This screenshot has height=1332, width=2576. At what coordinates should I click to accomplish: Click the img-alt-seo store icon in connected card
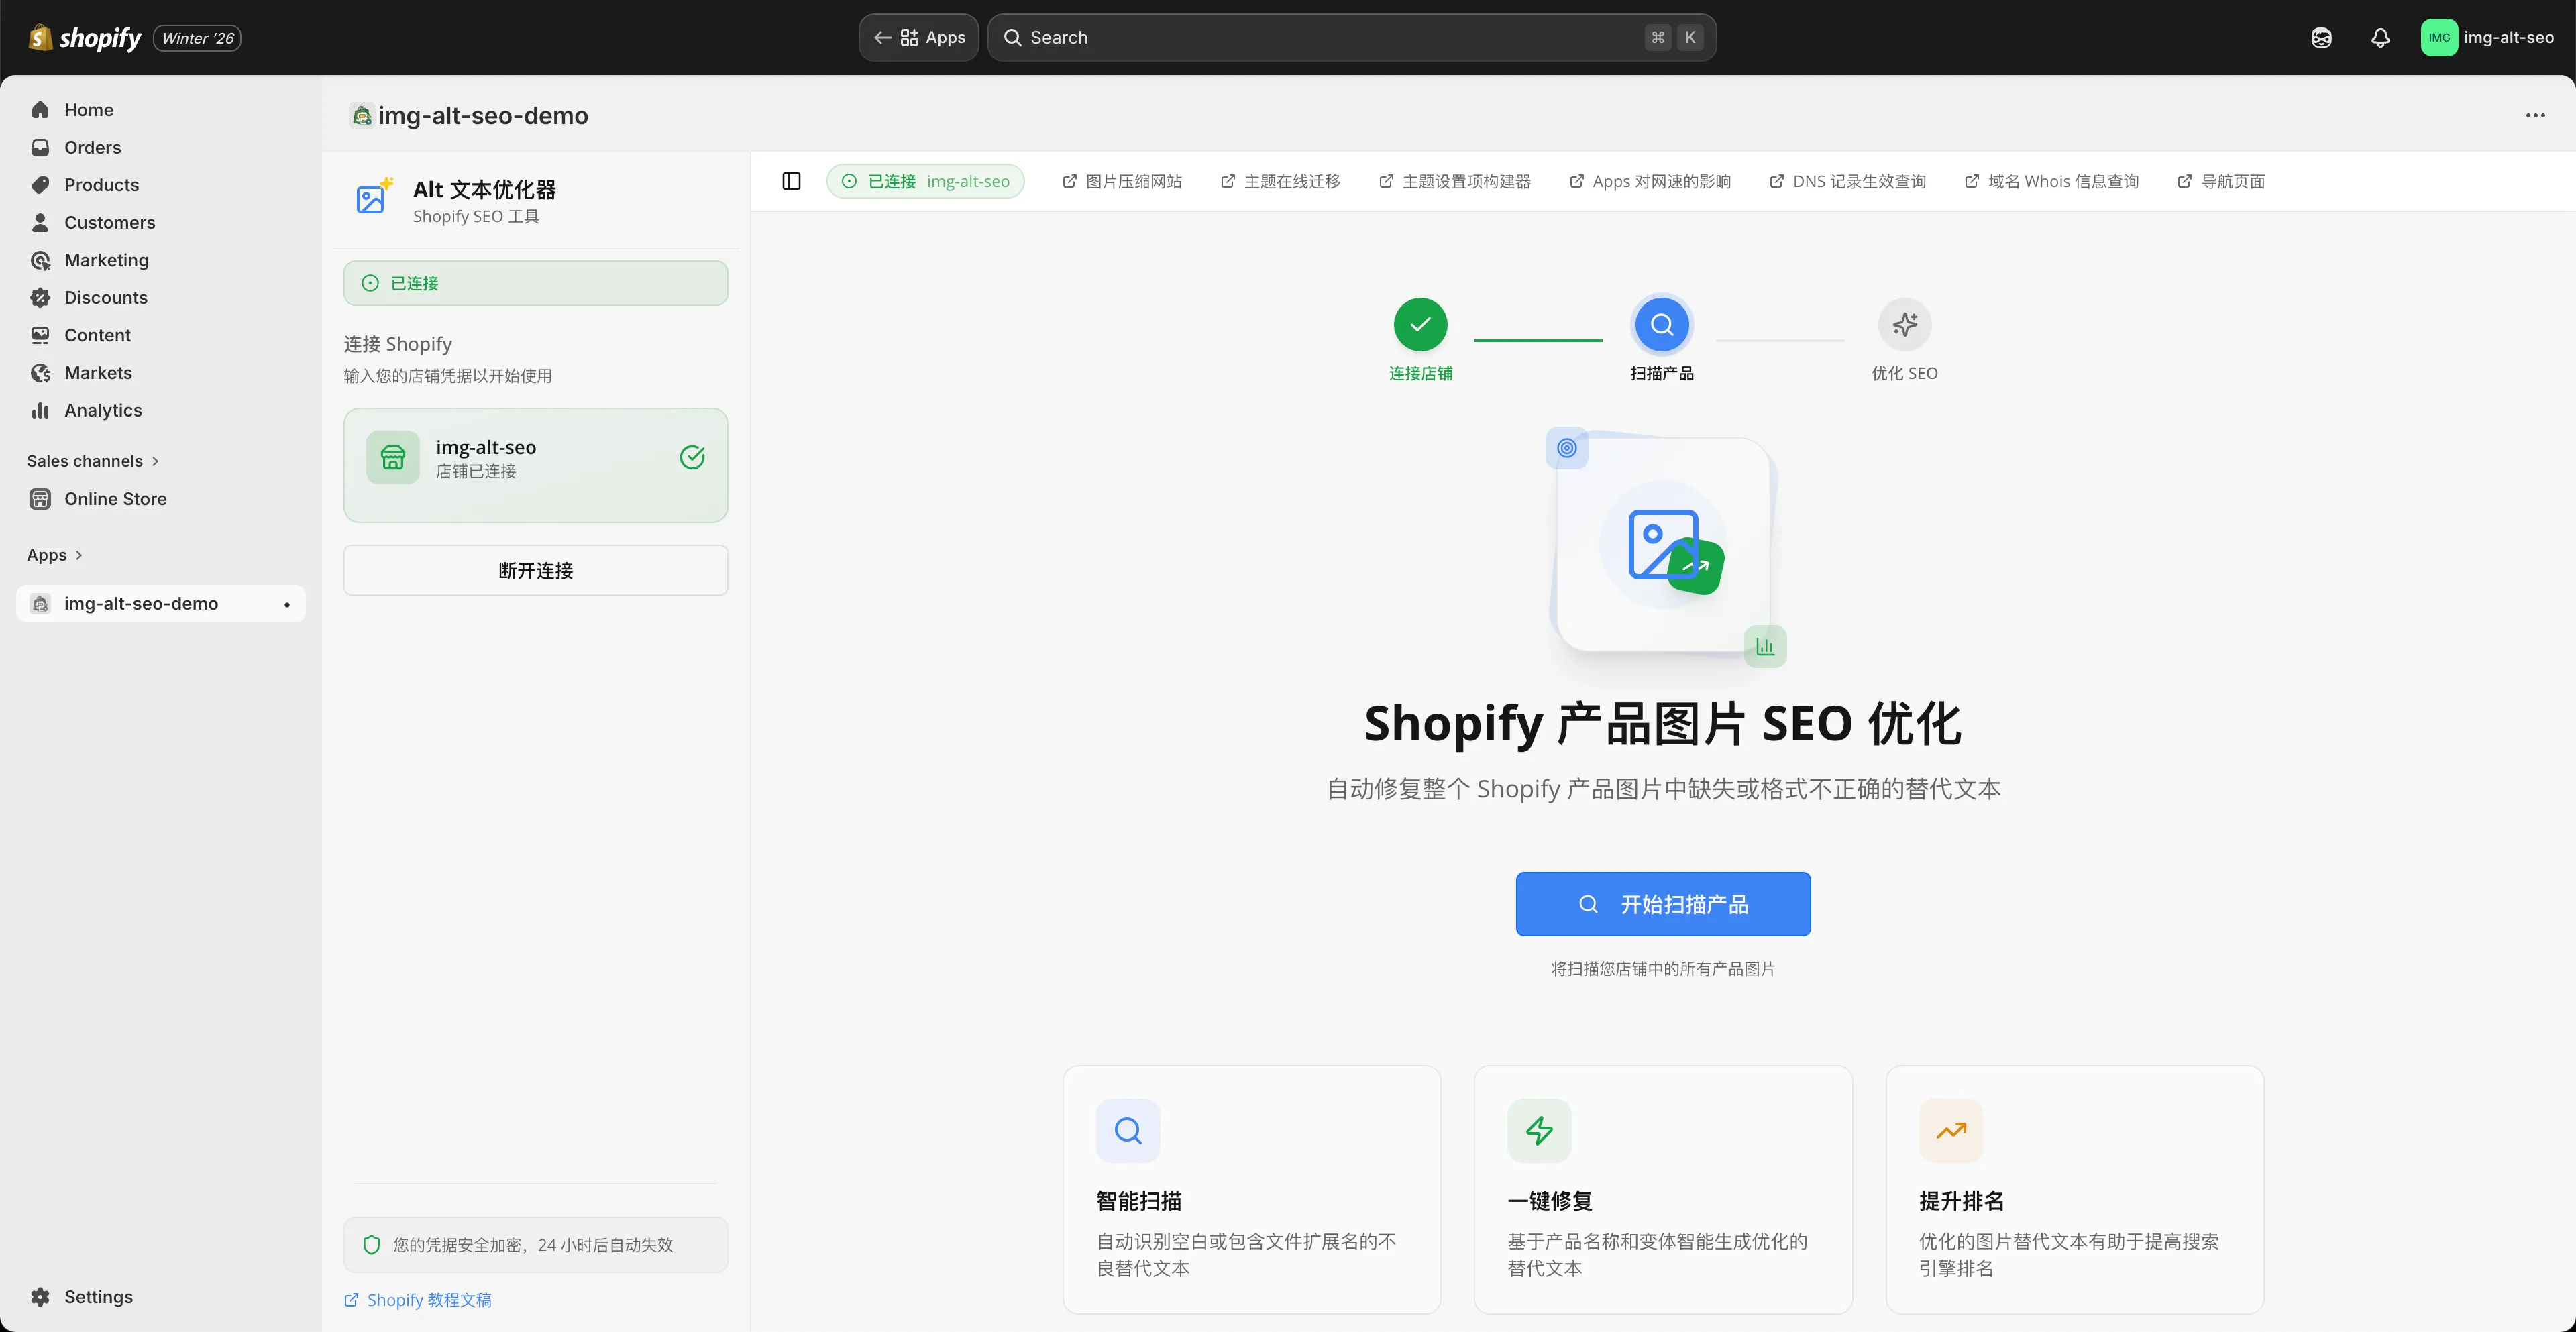392,457
